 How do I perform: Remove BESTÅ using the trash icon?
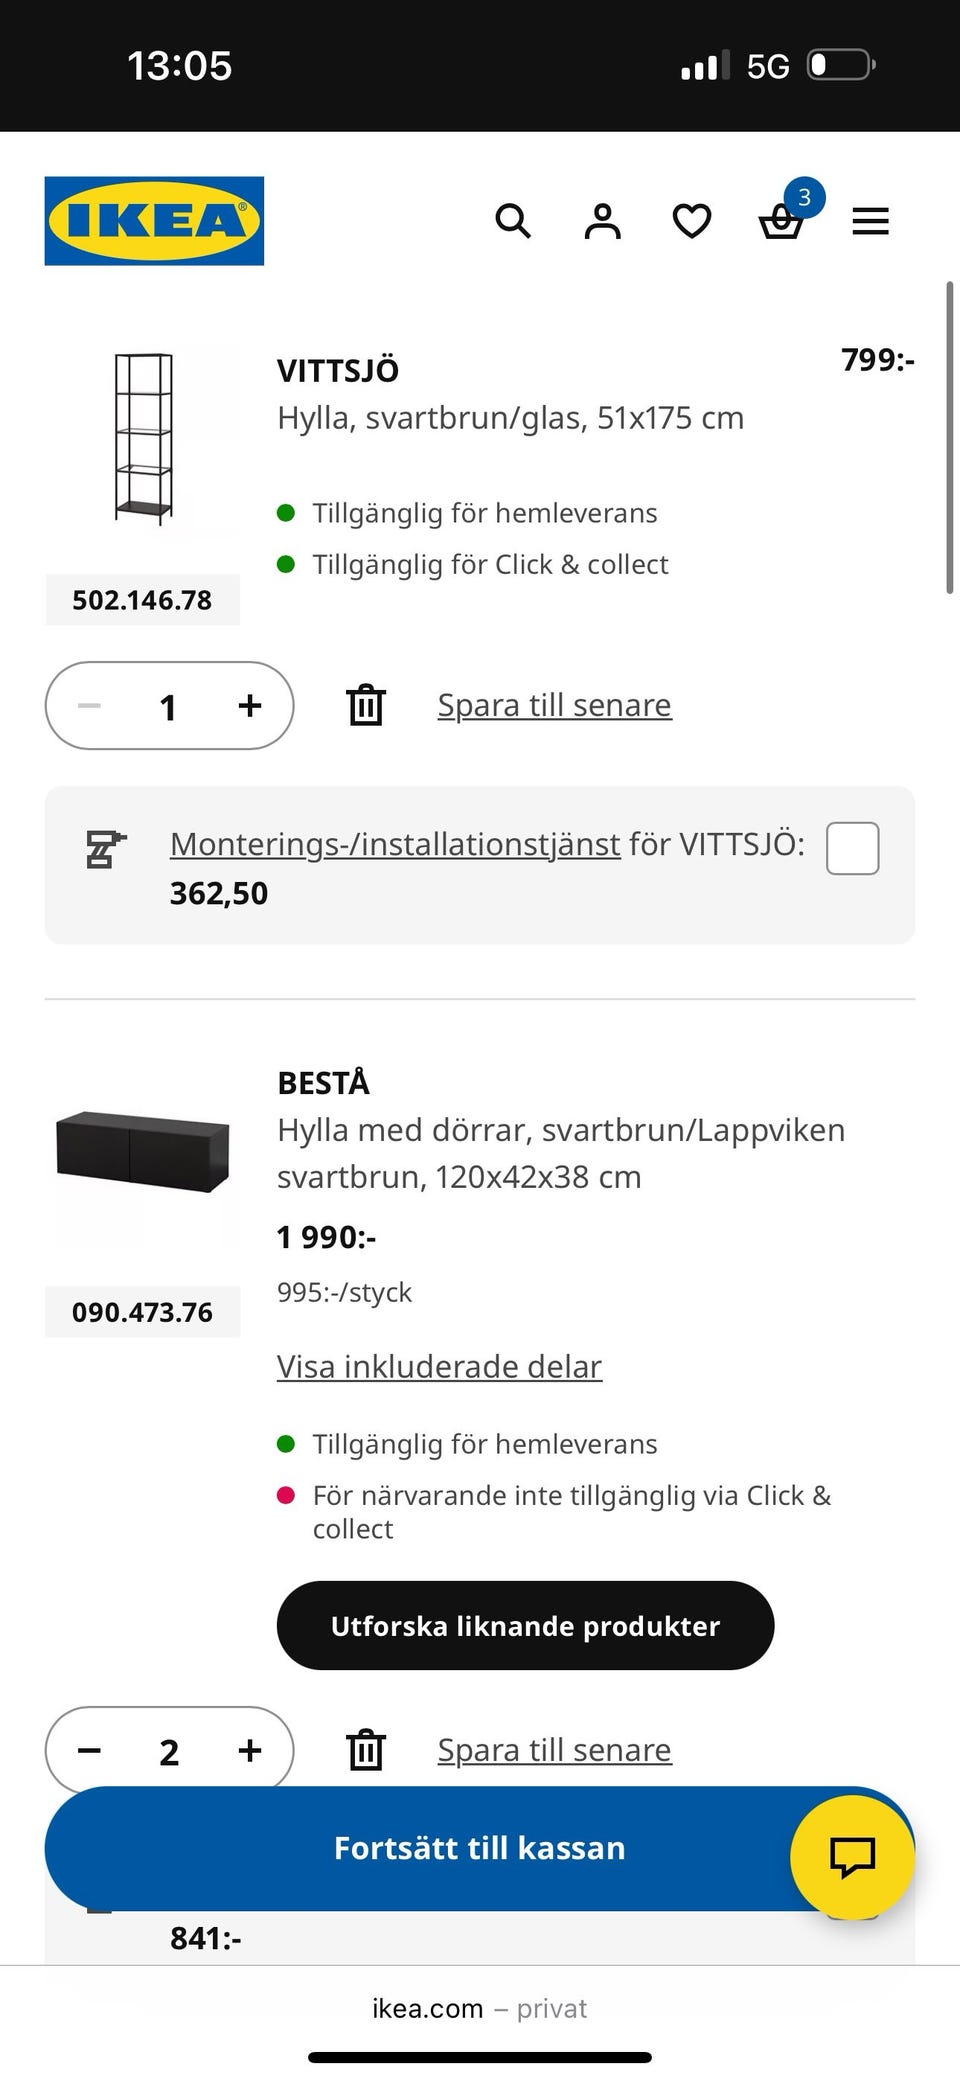[x=366, y=1750]
